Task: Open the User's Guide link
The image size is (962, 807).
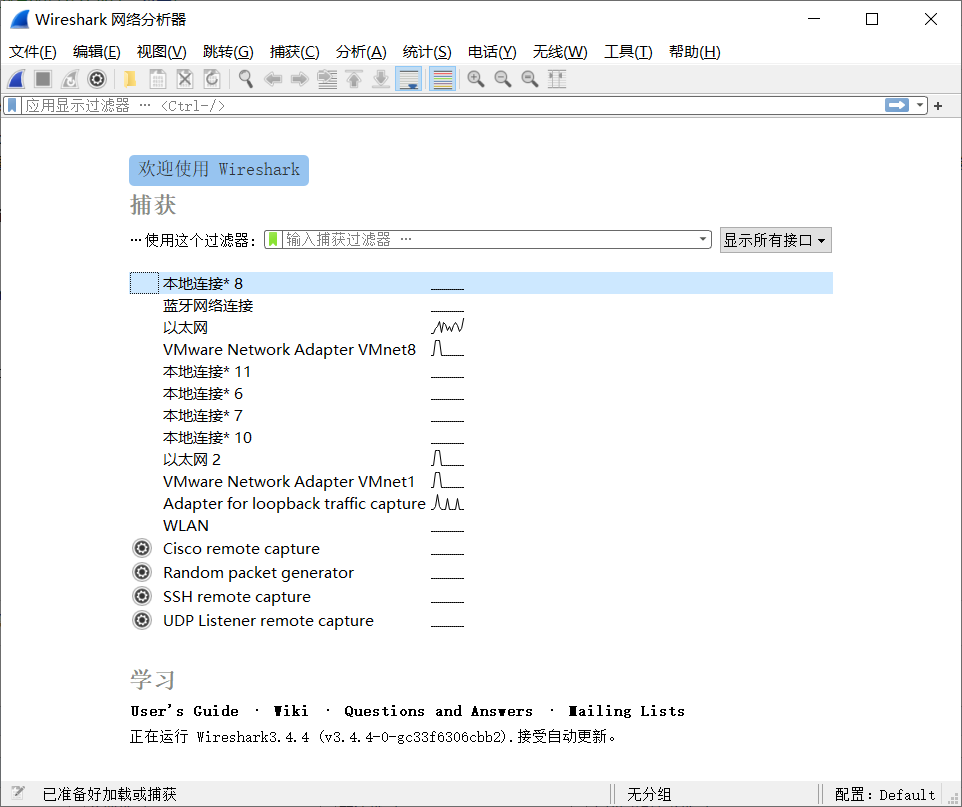Action: (185, 711)
